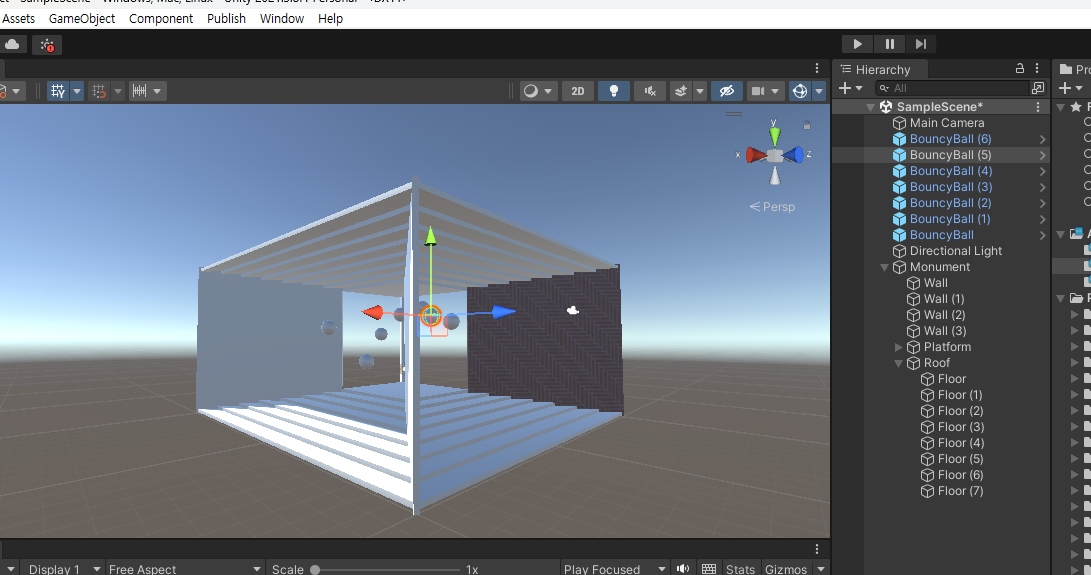Pause the game with the Pause button
This screenshot has height=575, width=1091.
coord(889,44)
